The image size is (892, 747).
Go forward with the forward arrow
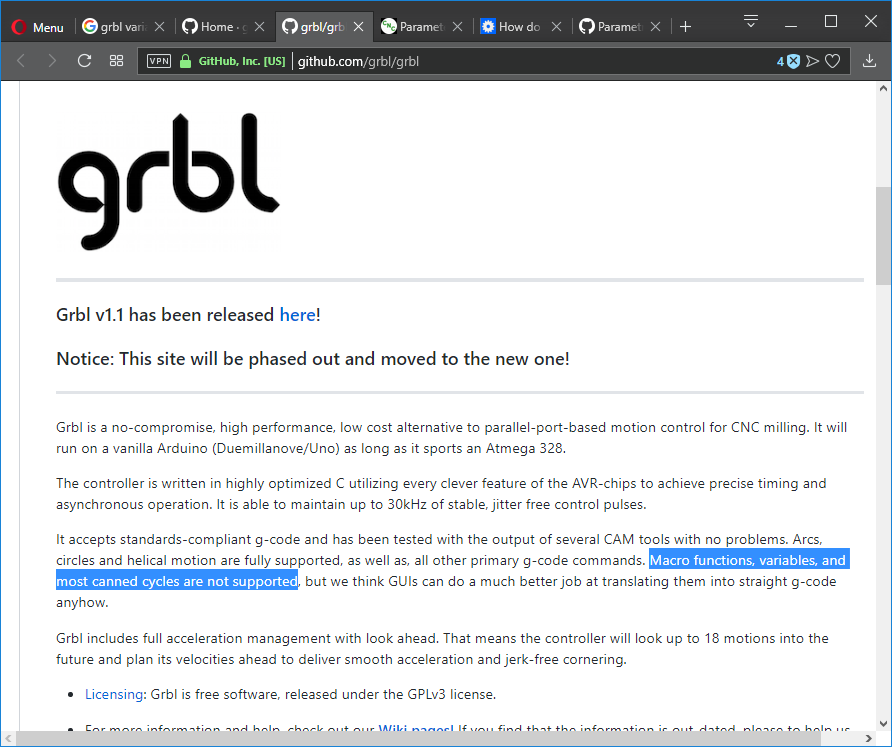(52, 61)
